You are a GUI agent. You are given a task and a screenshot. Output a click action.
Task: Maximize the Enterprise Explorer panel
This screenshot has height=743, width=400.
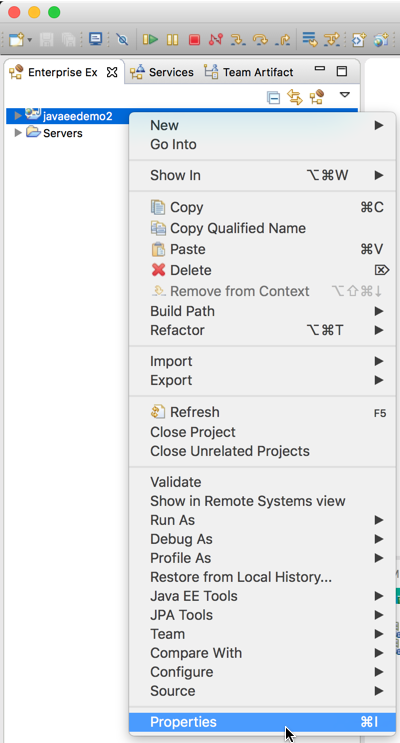342,72
